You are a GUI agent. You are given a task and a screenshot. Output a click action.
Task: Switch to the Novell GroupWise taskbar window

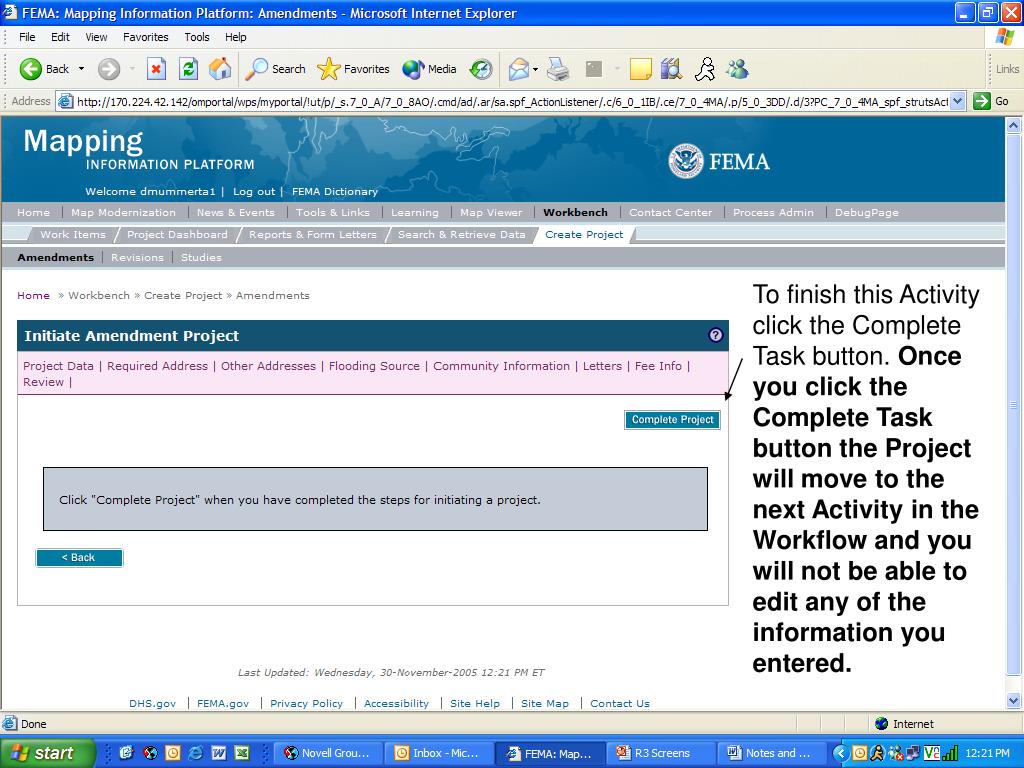328,753
